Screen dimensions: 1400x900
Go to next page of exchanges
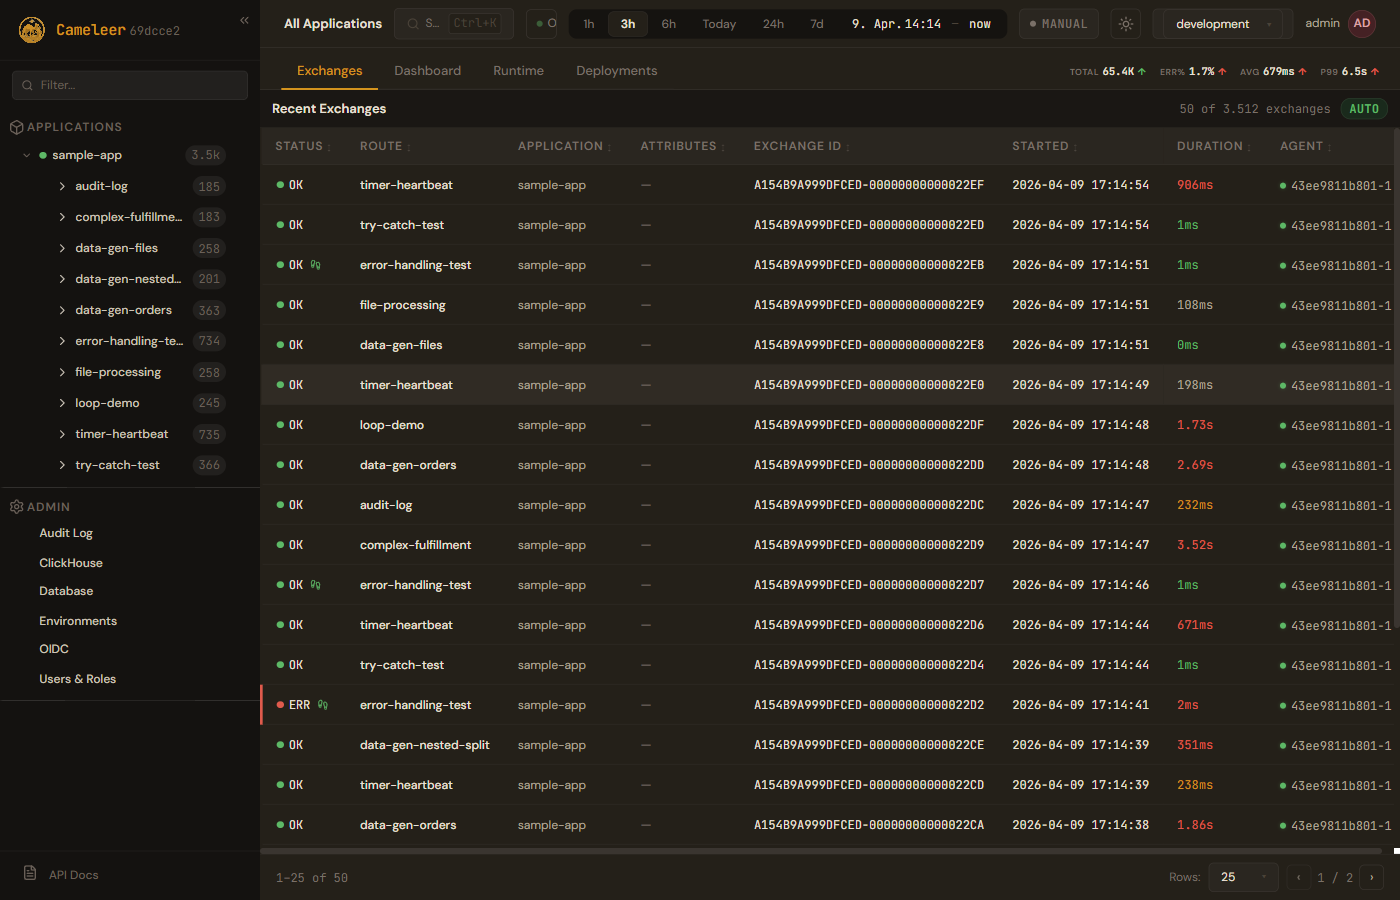pyautogui.click(x=1371, y=877)
